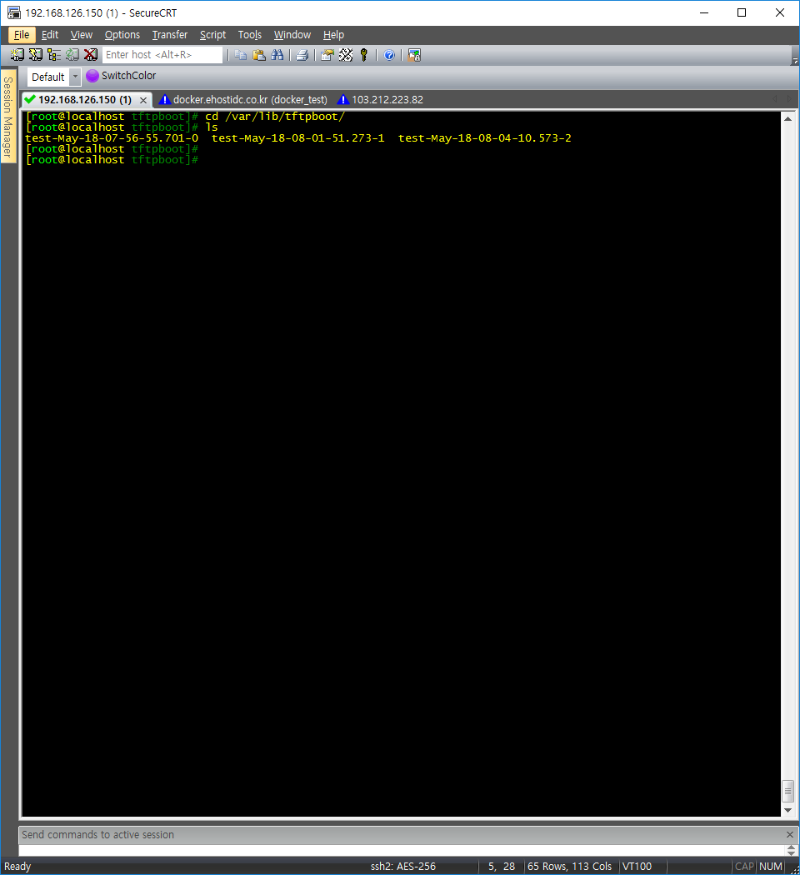Click the Find binoculars icon
Image resolution: width=800 pixels, height=875 pixels.
tap(277, 55)
